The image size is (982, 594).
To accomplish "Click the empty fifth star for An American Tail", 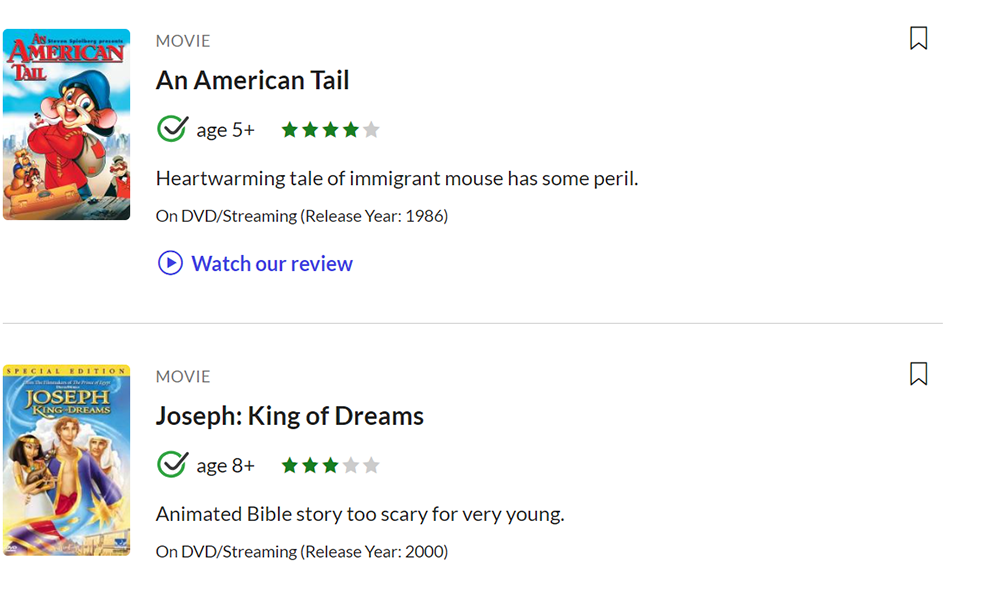I will [371, 128].
